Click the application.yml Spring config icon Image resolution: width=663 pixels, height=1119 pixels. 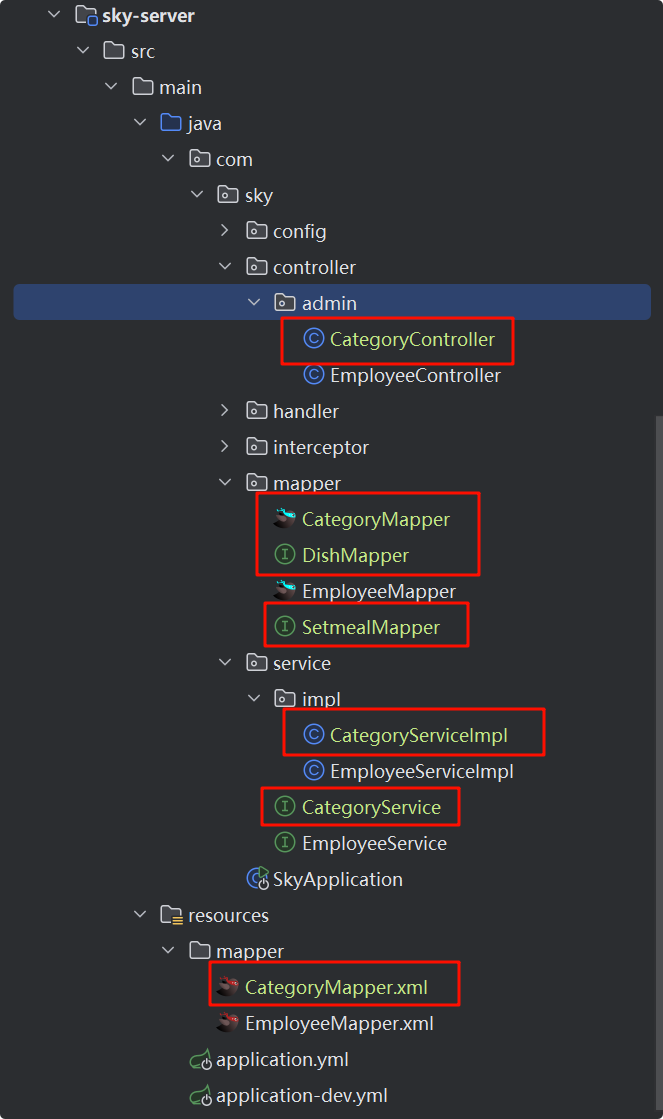tap(200, 1059)
